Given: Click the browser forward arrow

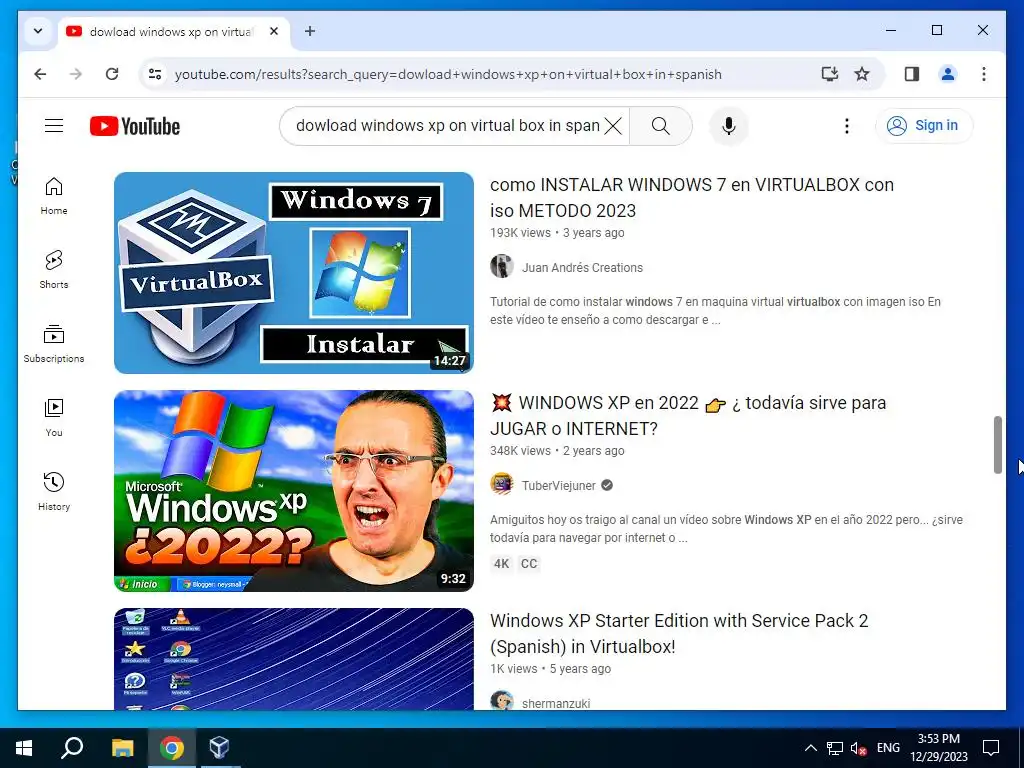Looking at the screenshot, I should (x=76, y=74).
